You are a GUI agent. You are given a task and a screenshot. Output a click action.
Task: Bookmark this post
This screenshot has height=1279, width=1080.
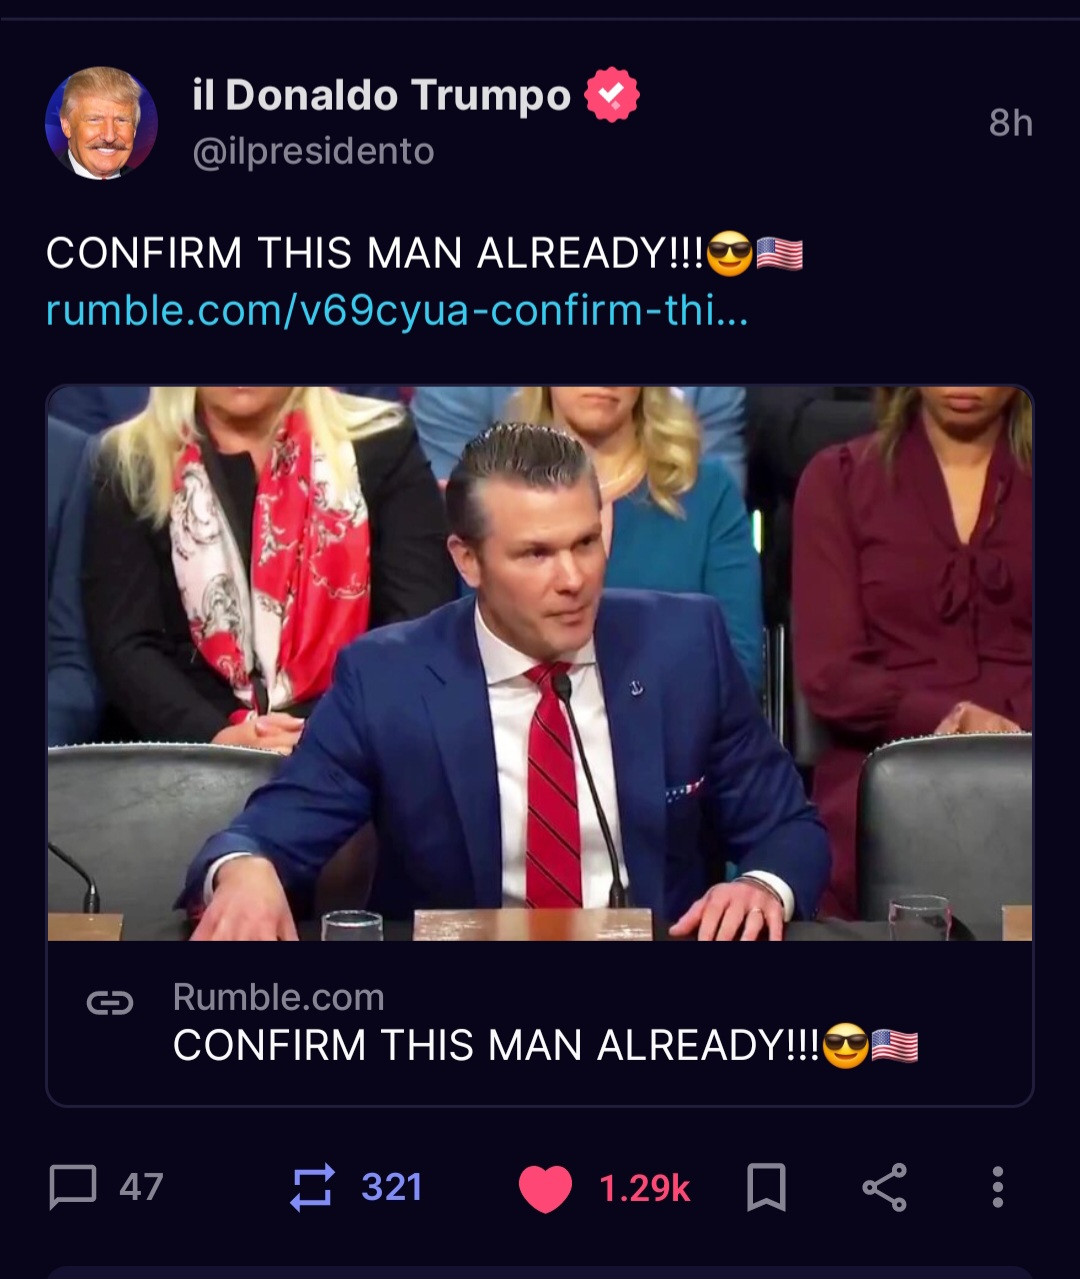pyautogui.click(x=767, y=1188)
